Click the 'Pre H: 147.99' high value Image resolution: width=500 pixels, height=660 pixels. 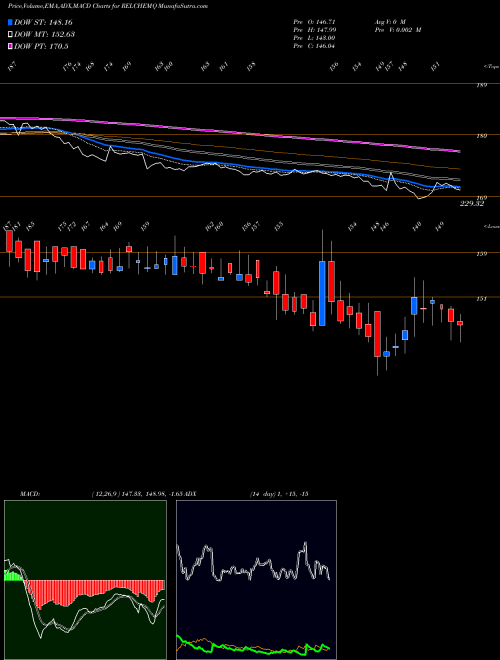[x=314, y=30]
